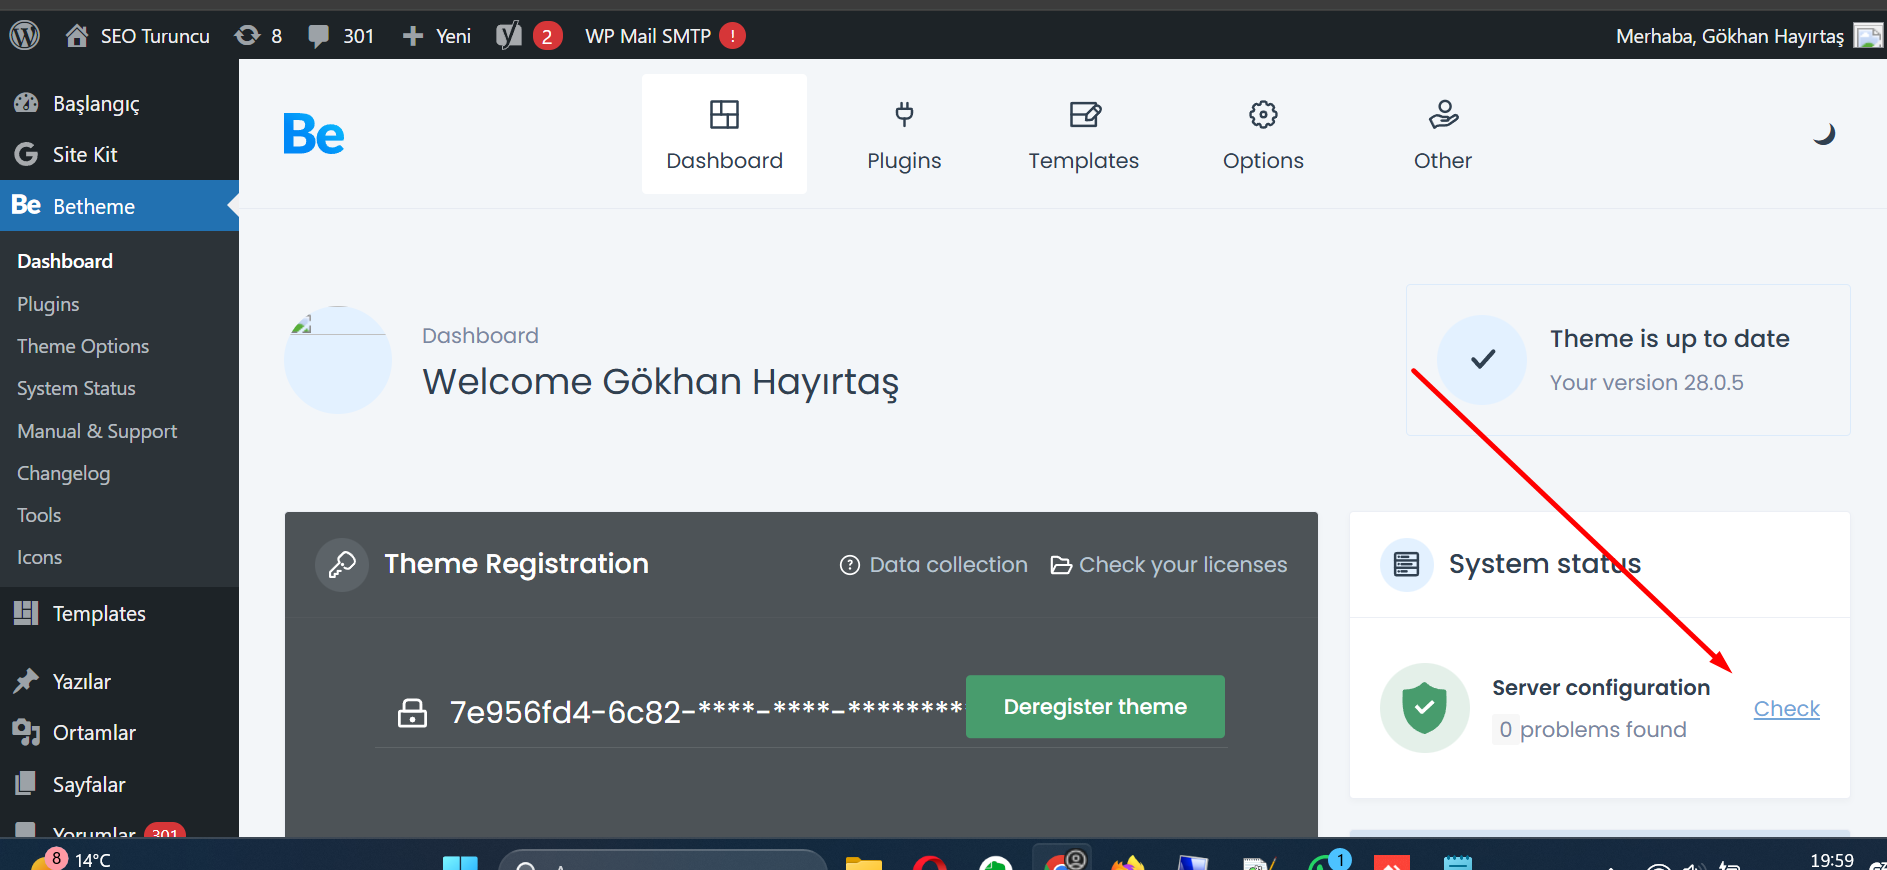
Task: Open Başlangıç in the sidebar
Action: (x=119, y=103)
